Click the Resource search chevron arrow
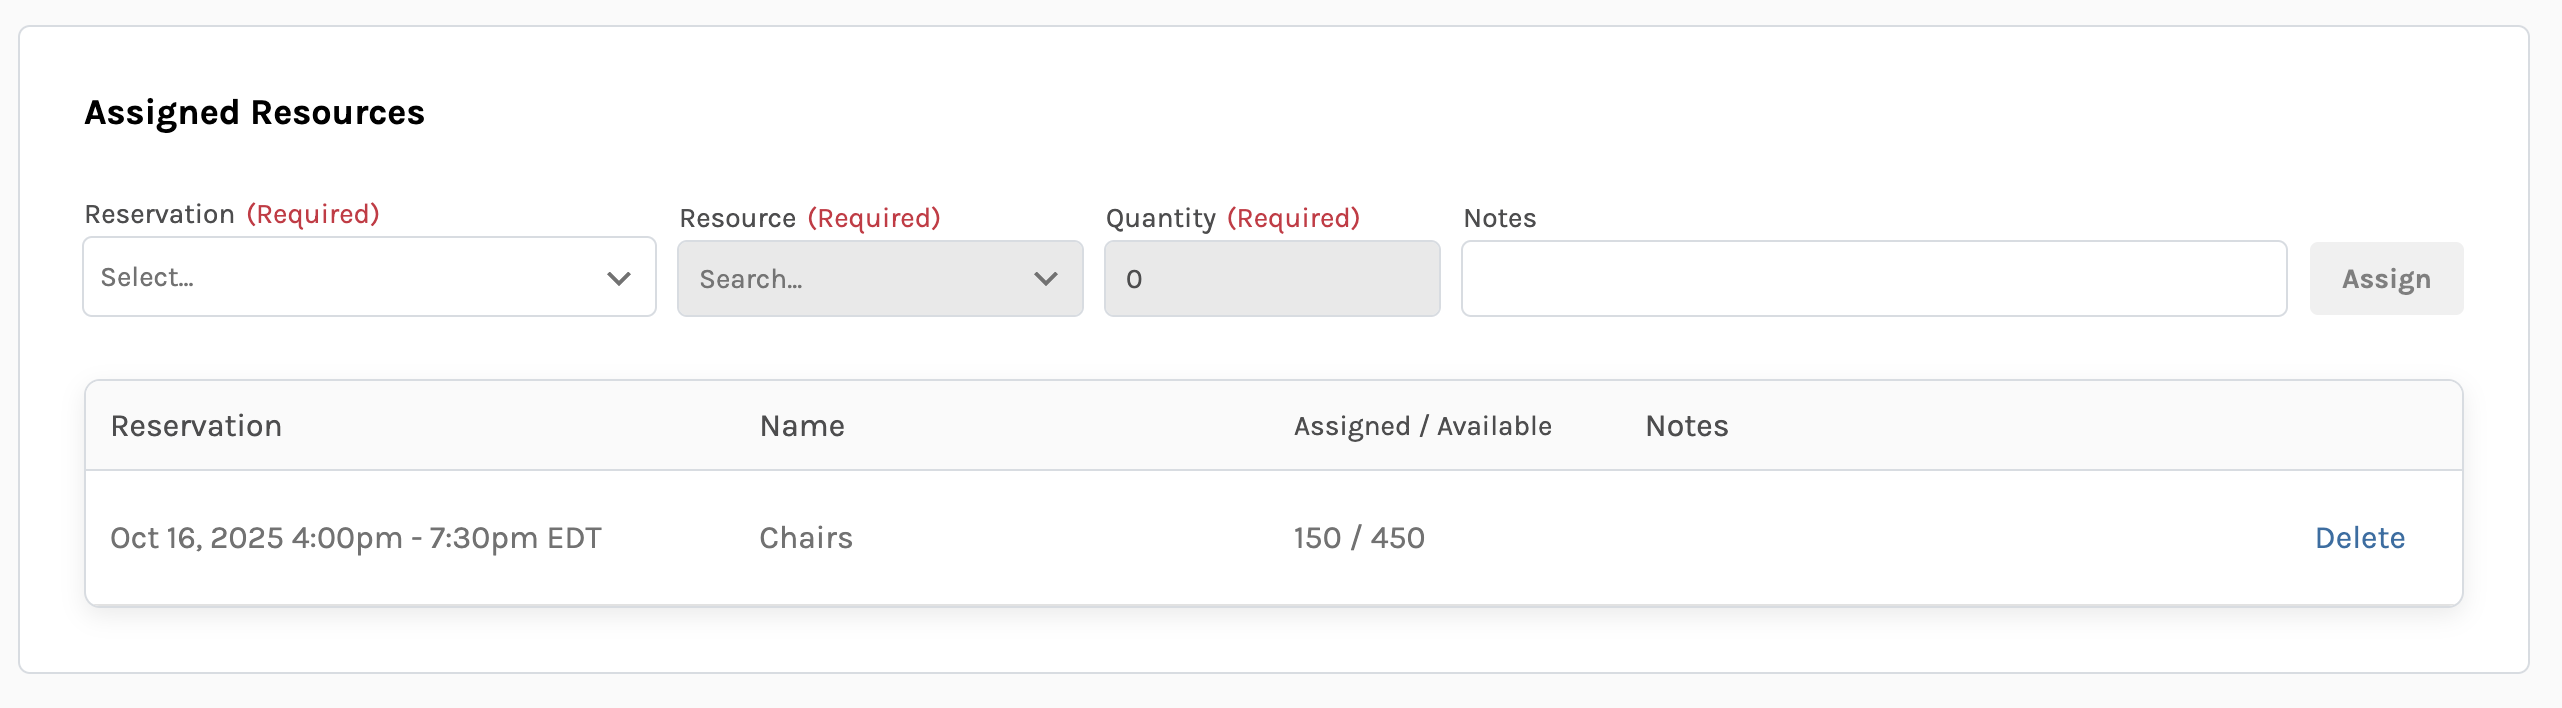The image size is (2562, 708). [x=1046, y=279]
